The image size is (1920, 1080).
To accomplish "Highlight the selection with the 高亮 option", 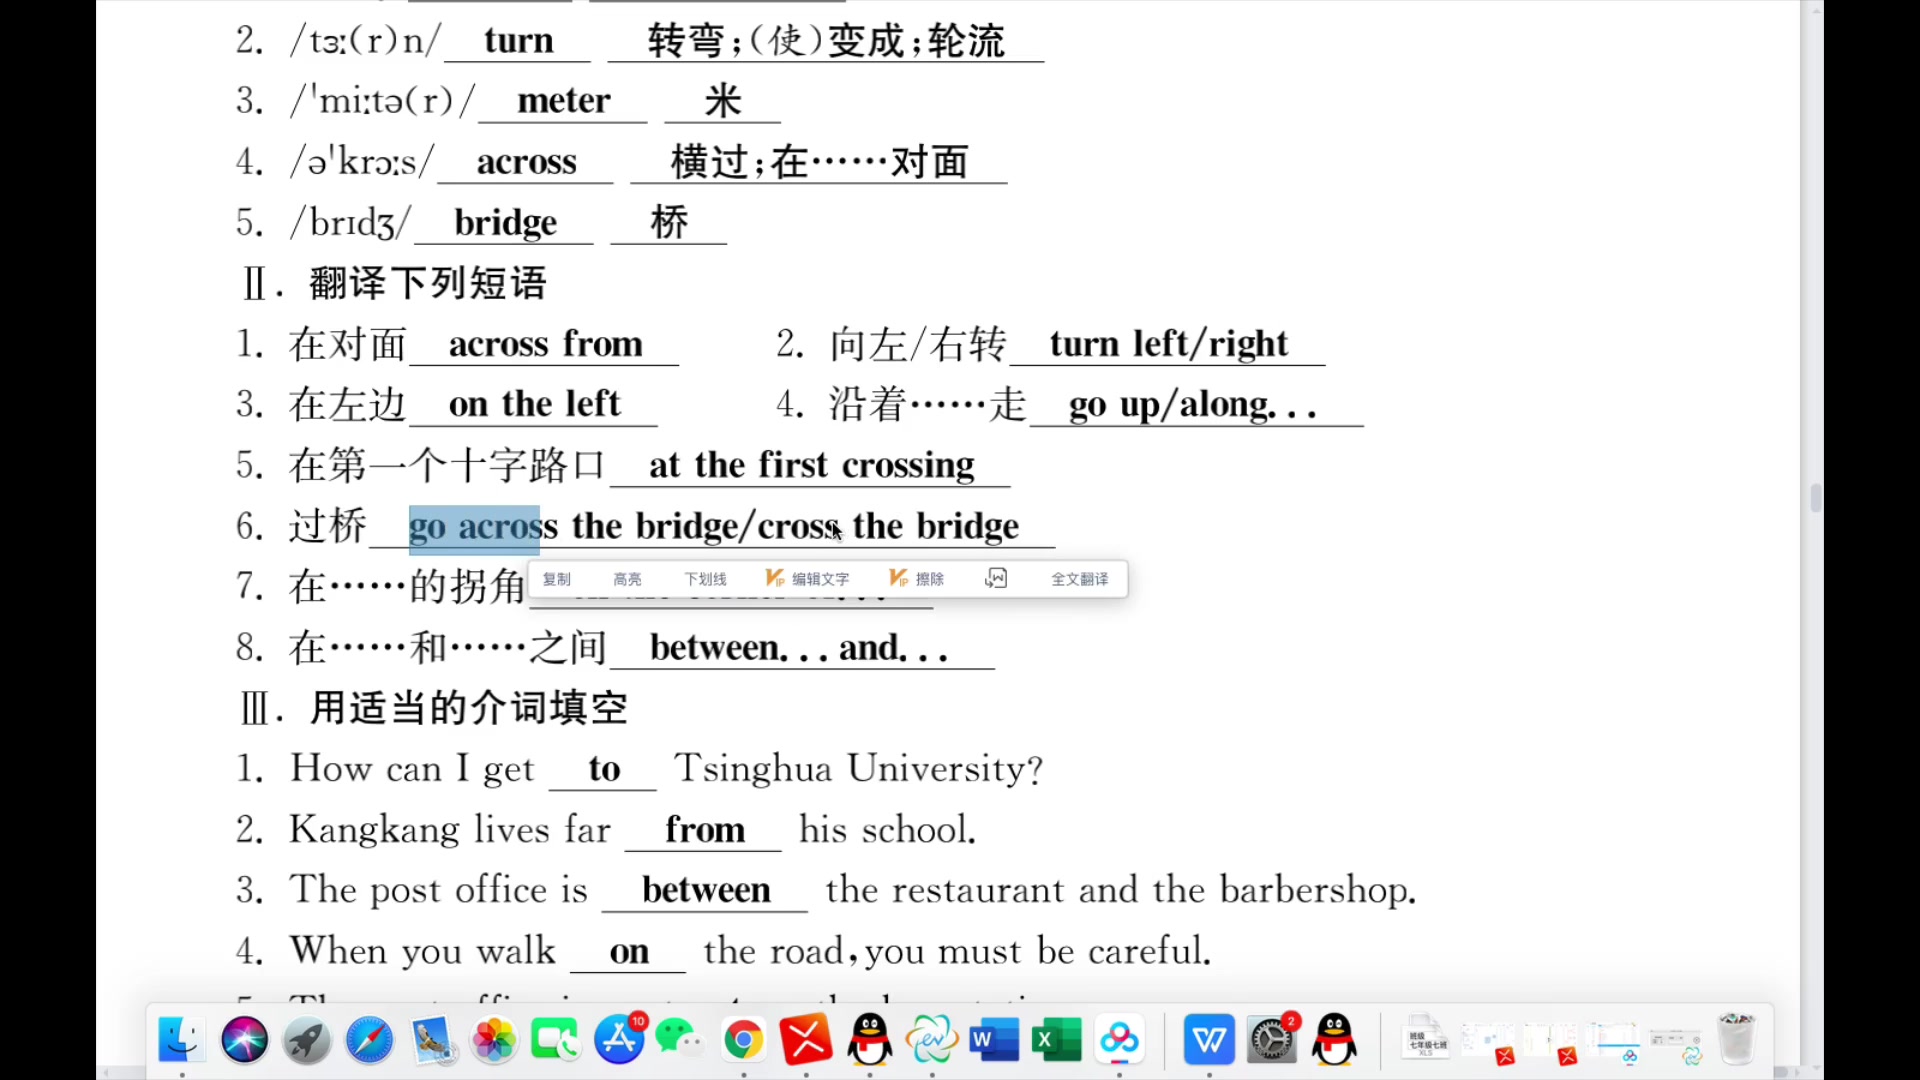I will coord(627,578).
